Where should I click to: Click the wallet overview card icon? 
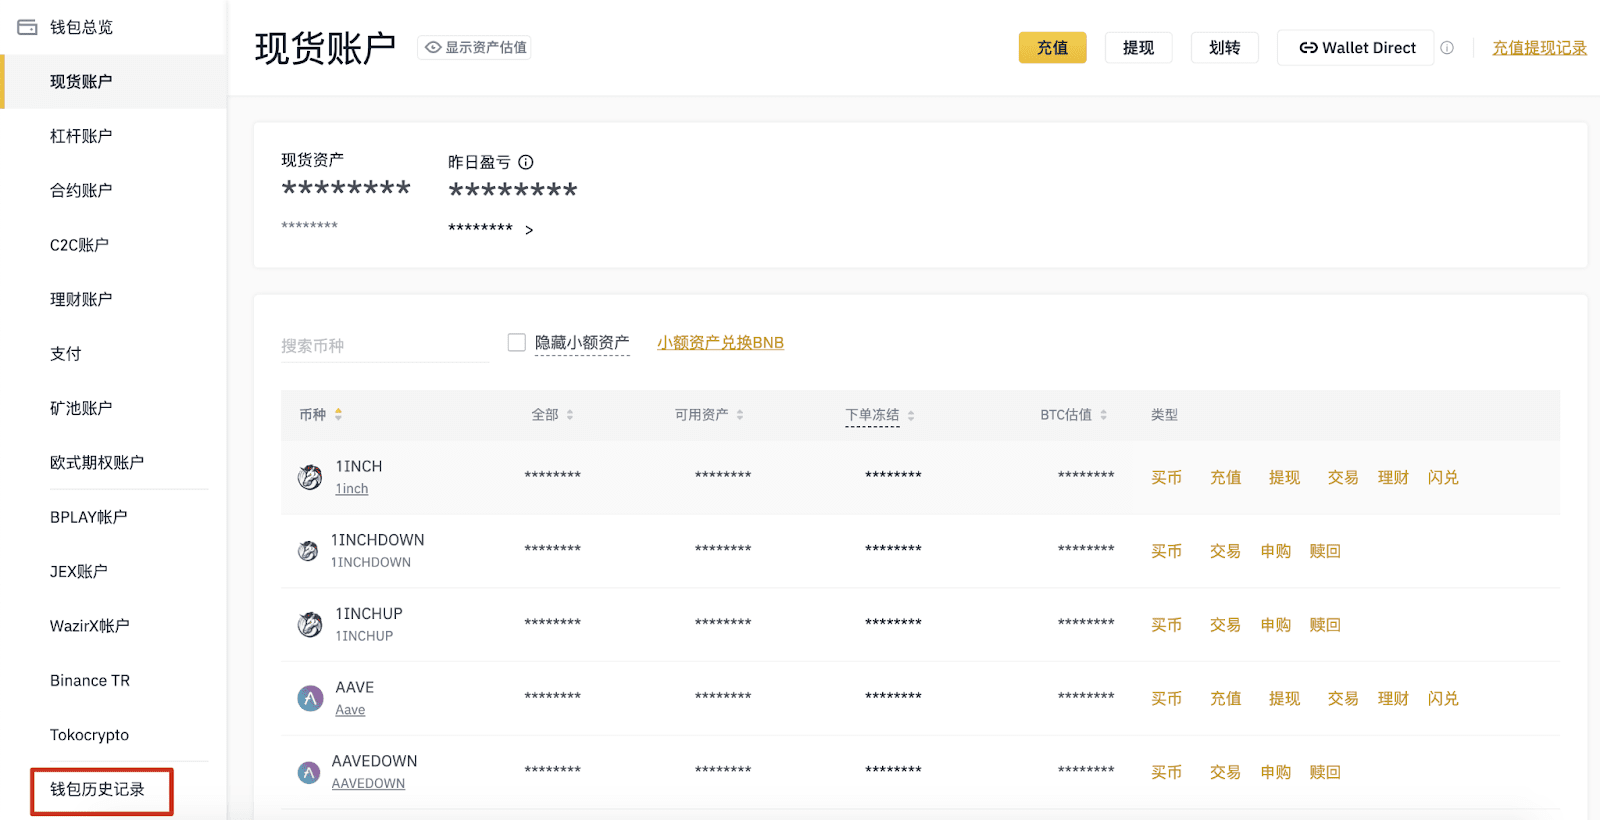pyautogui.click(x=27, y=27)
